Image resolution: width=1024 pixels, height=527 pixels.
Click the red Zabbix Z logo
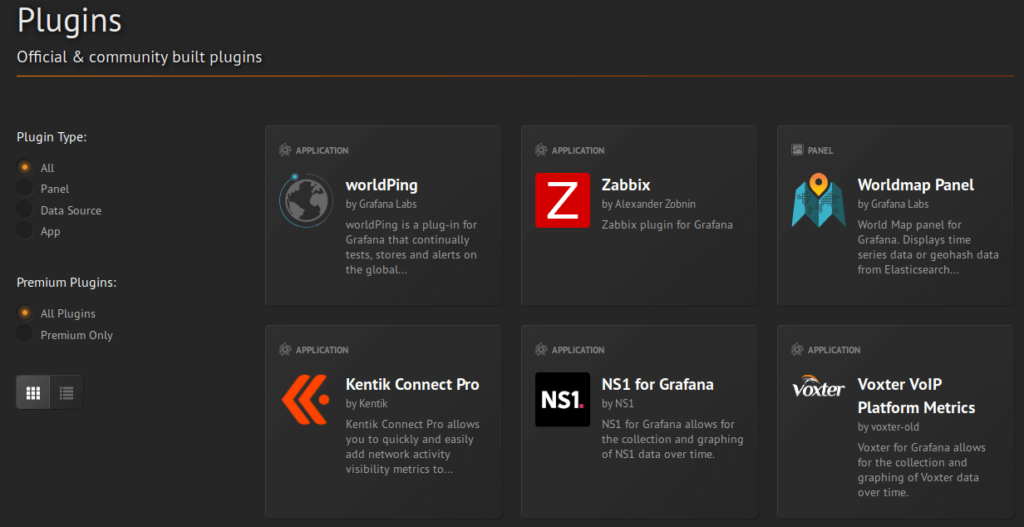tap(562, 200)
